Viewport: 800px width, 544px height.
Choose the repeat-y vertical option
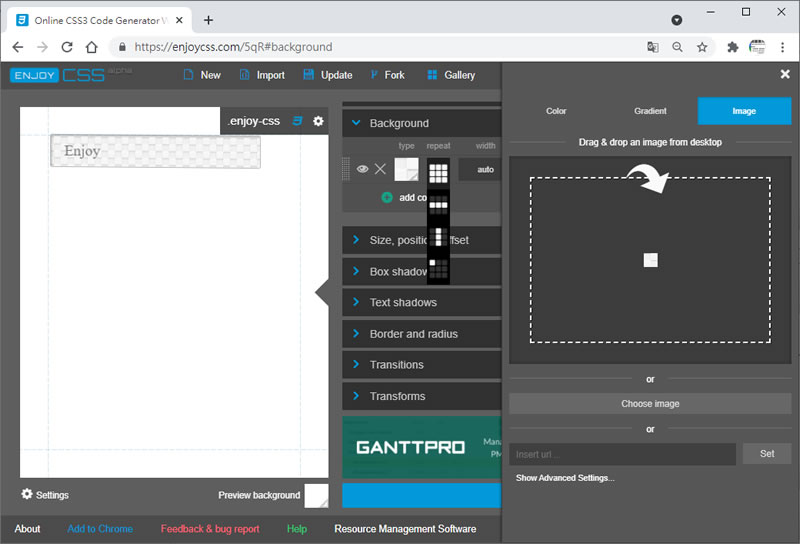[438, 237]
